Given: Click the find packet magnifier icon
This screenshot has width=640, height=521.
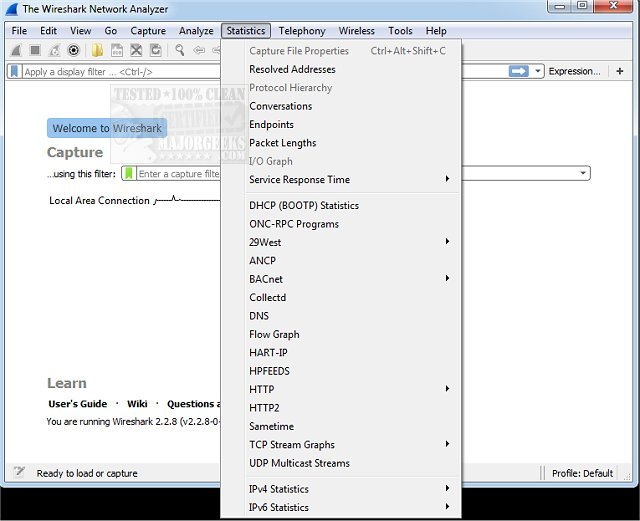Looking at the screenshot, I should (179, 50).
